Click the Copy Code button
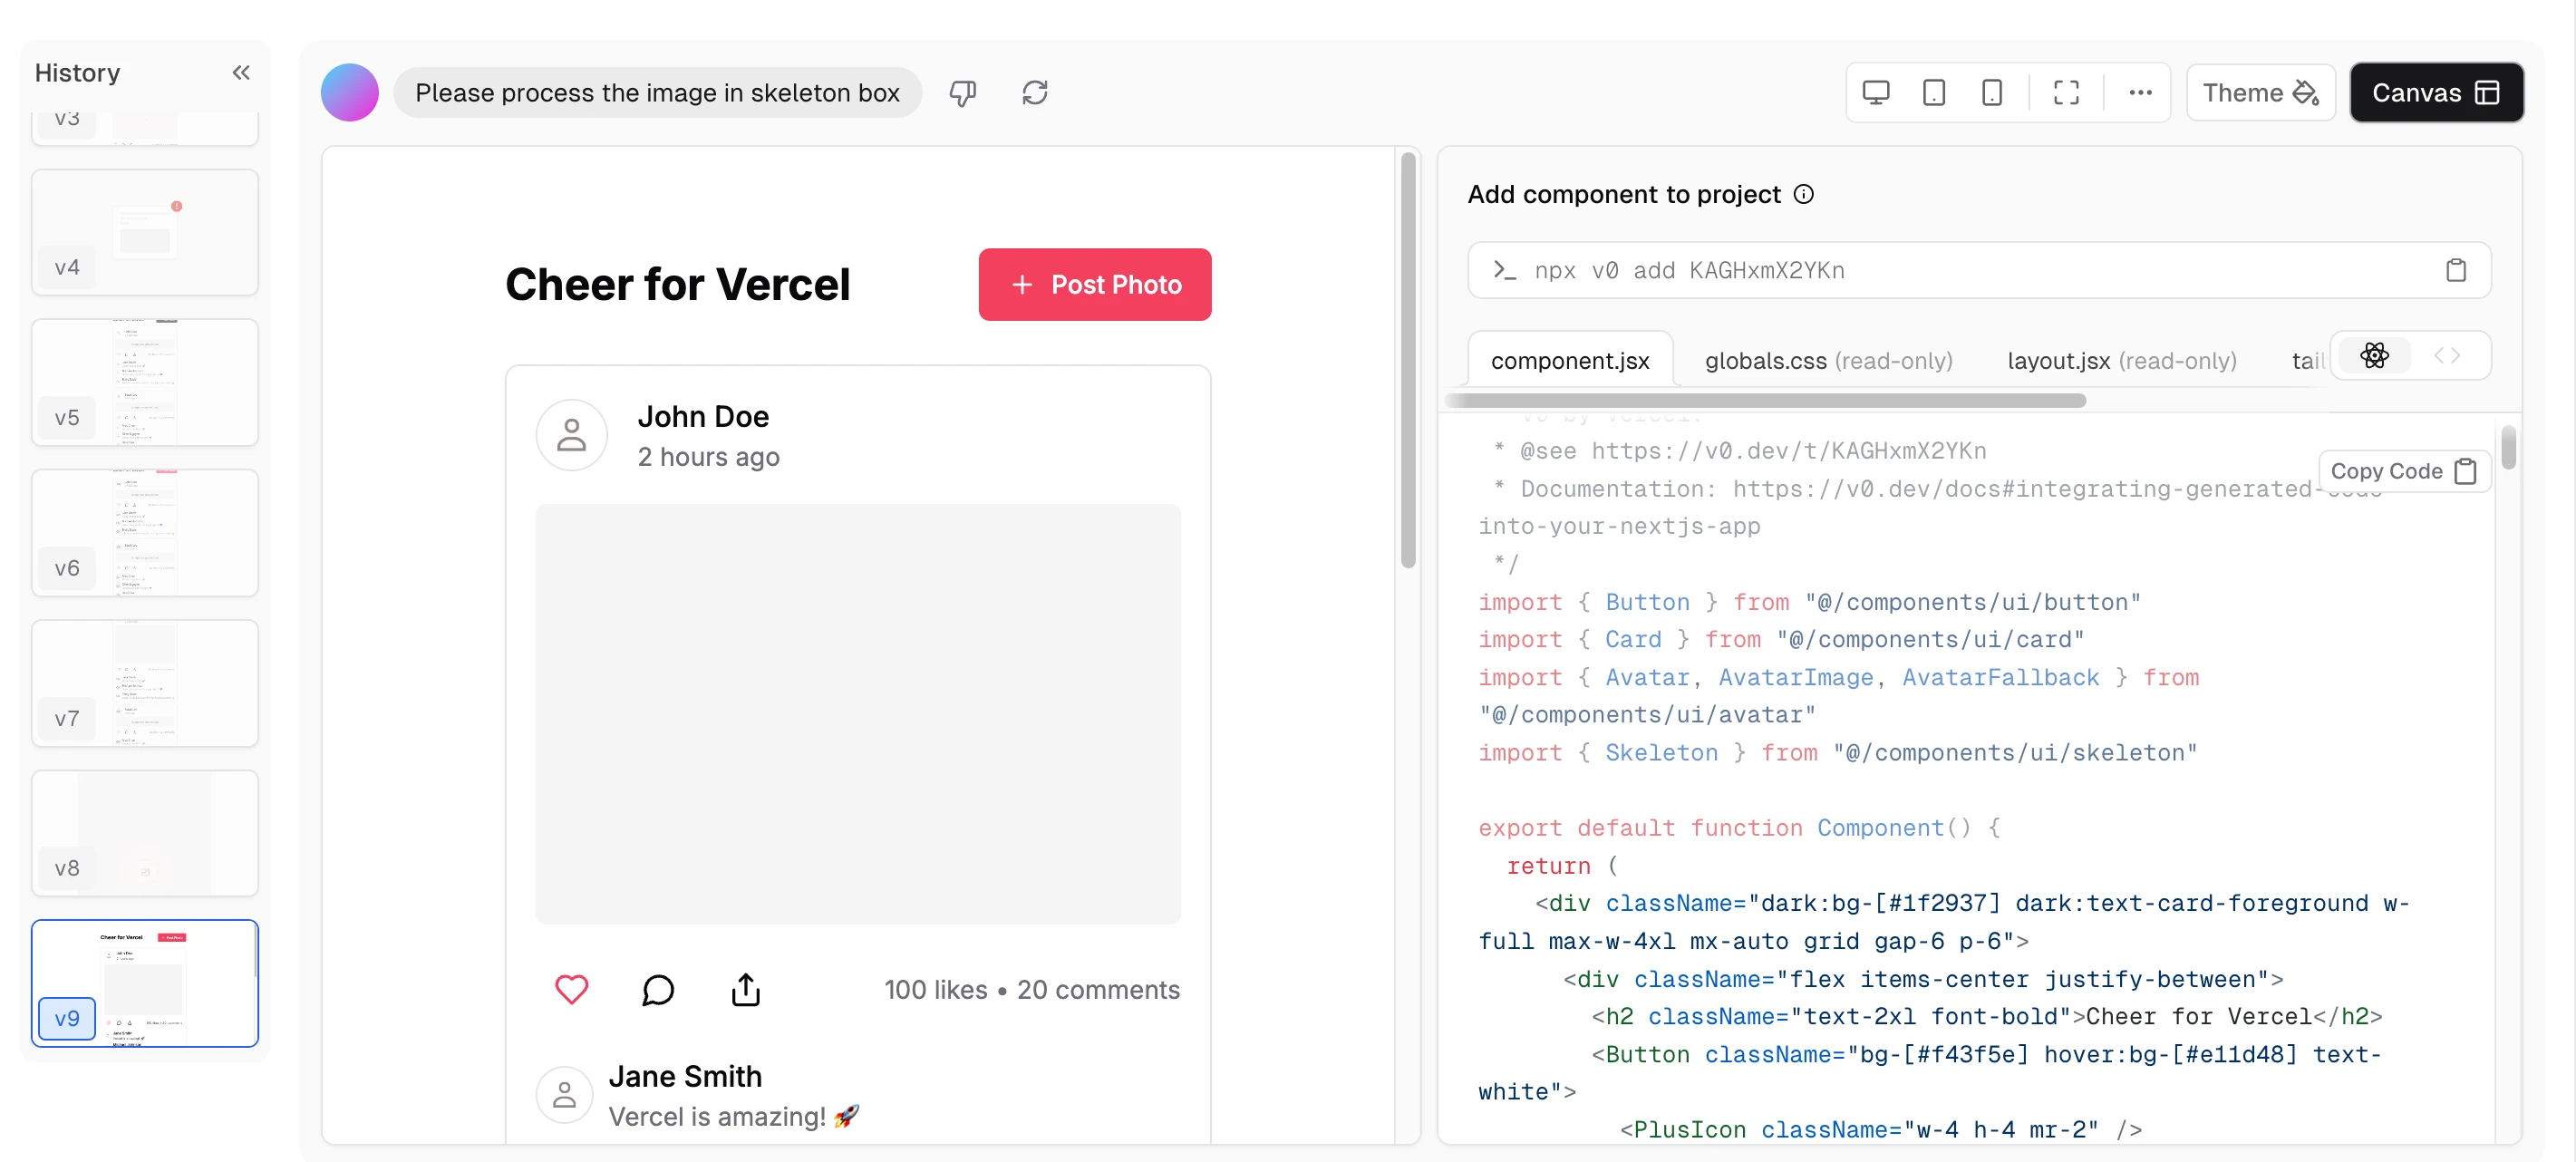Viewport: 2576px width, 1162px height. (x=2404, y=471)
